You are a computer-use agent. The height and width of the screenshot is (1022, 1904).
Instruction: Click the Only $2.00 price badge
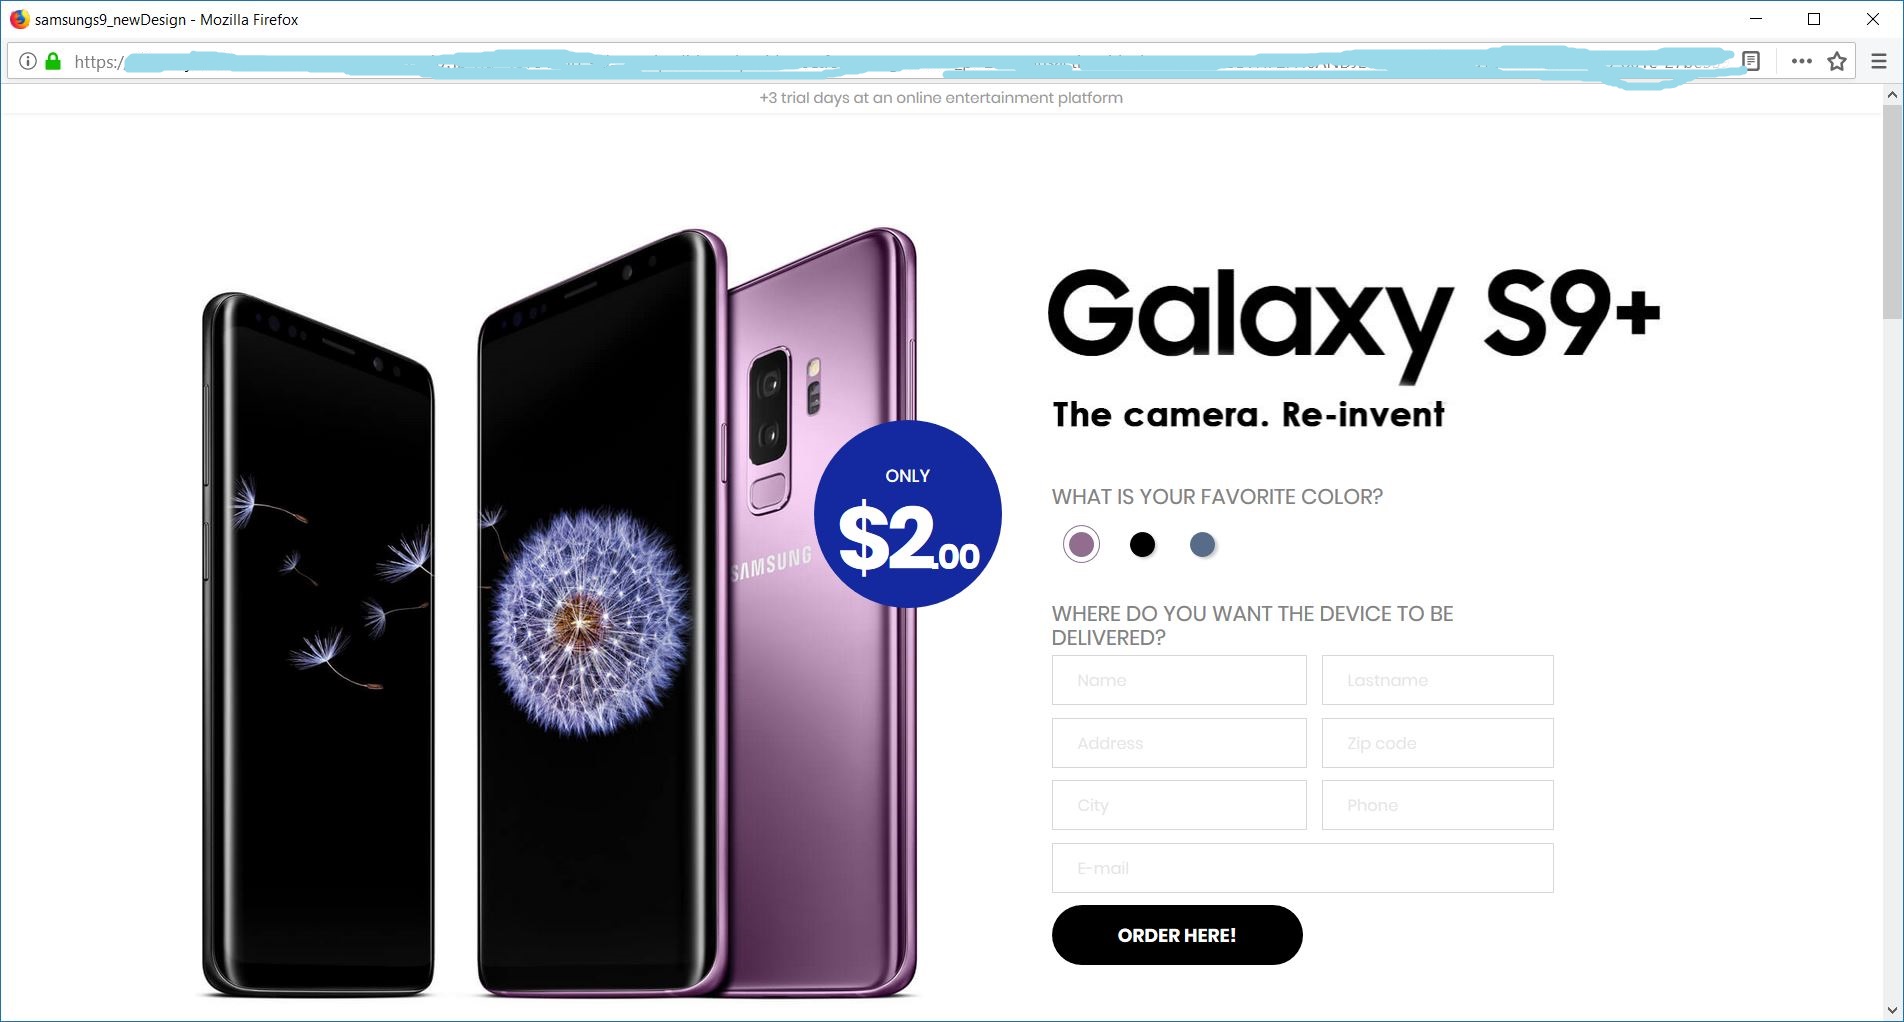[x=908, y=514]
